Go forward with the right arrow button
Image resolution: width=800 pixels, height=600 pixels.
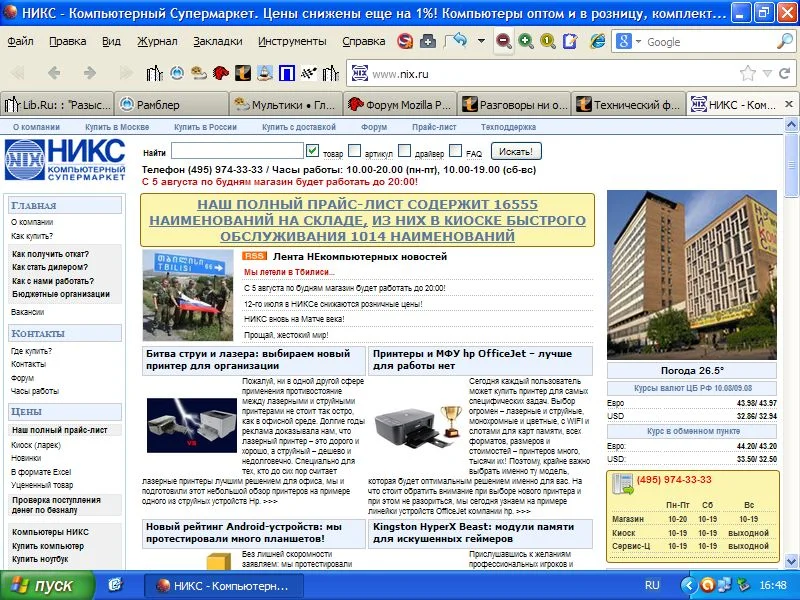click(90, 73)
